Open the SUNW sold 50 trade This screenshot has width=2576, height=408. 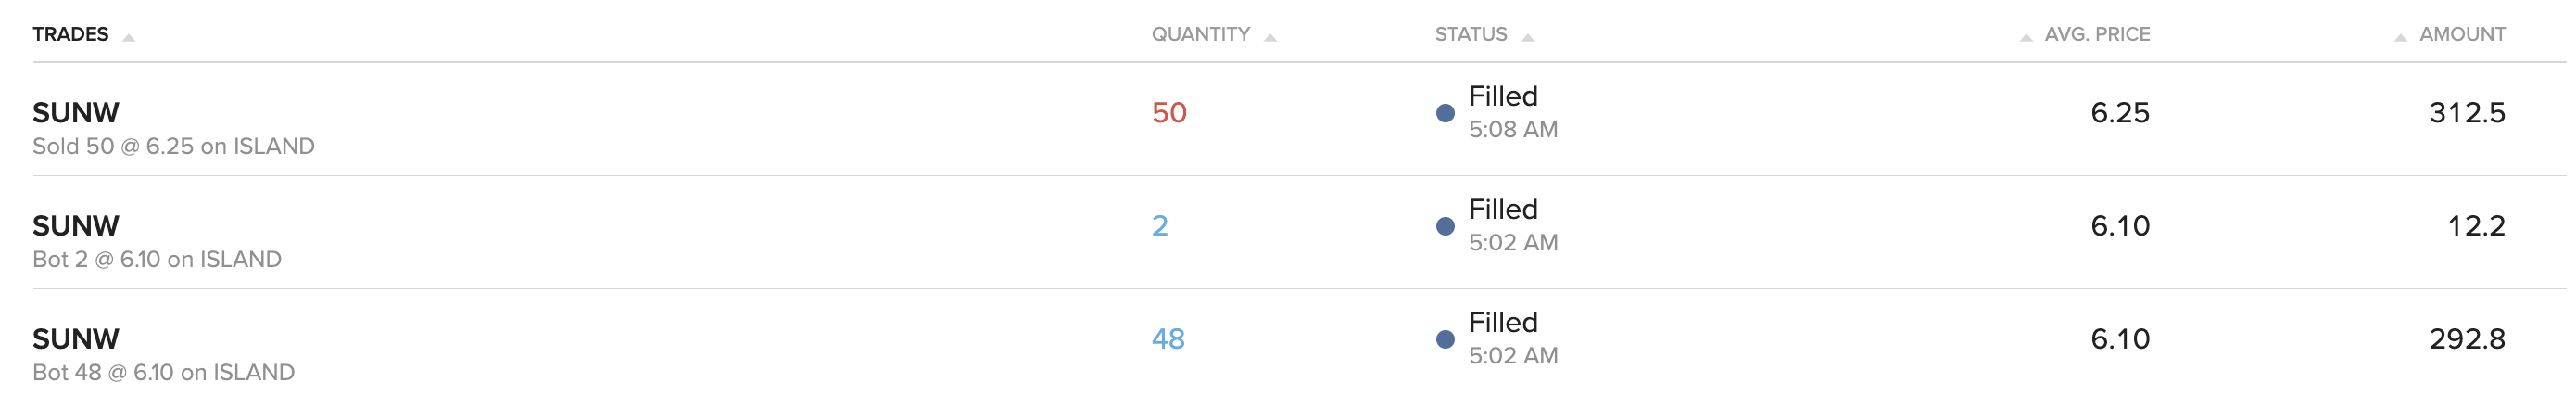(x=76, y=112)
